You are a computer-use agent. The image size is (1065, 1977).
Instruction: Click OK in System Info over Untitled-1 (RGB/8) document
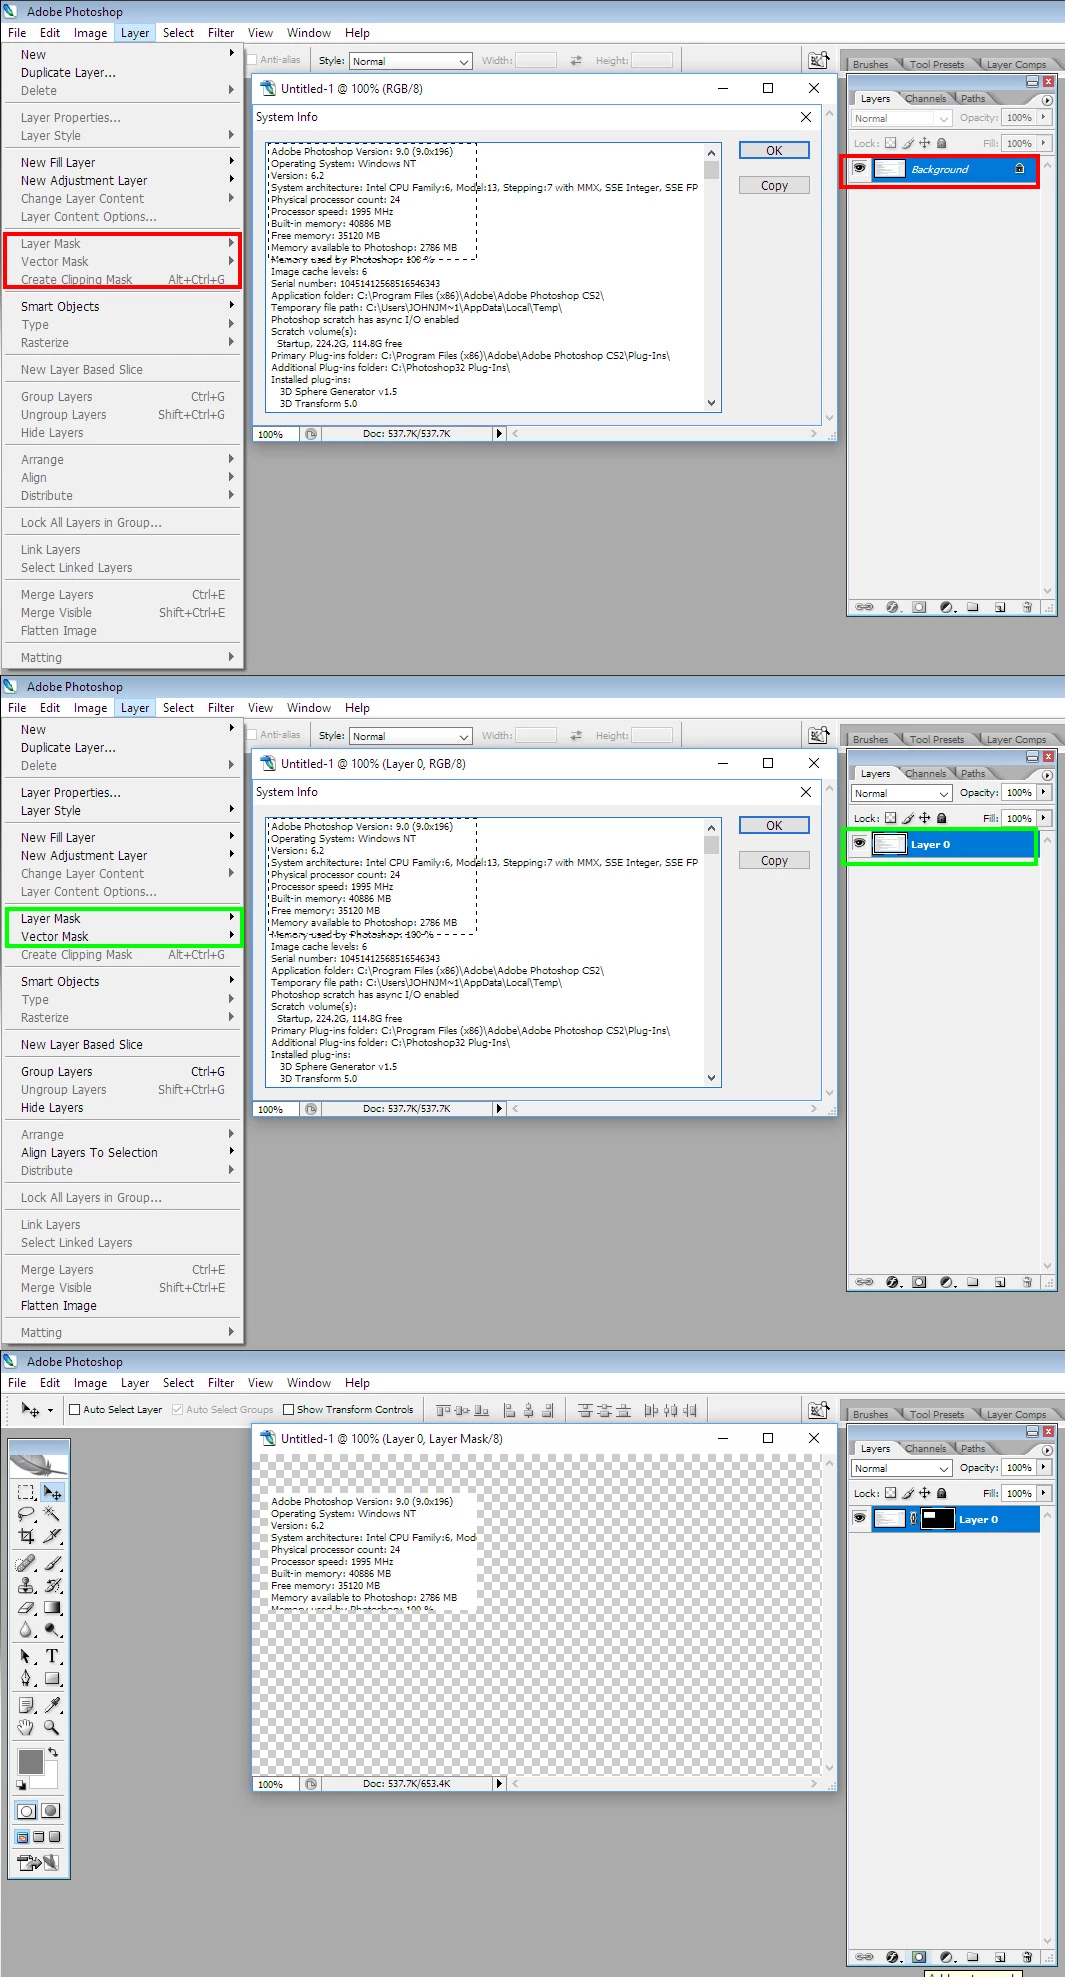tap(774, 151)
